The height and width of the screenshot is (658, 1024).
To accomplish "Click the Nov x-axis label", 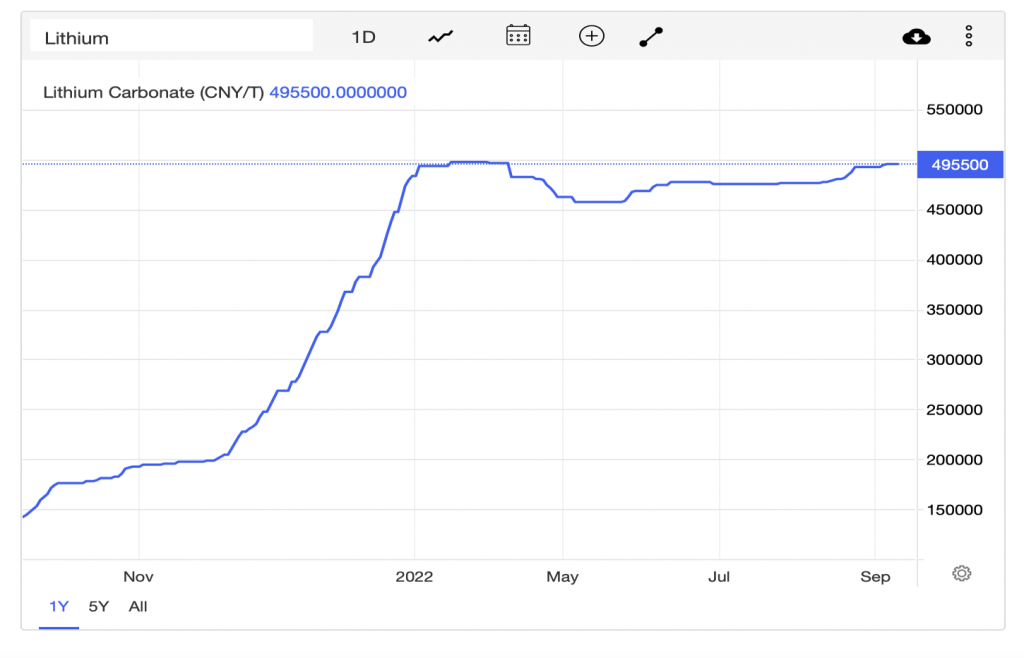I will [x=138, y=577].
